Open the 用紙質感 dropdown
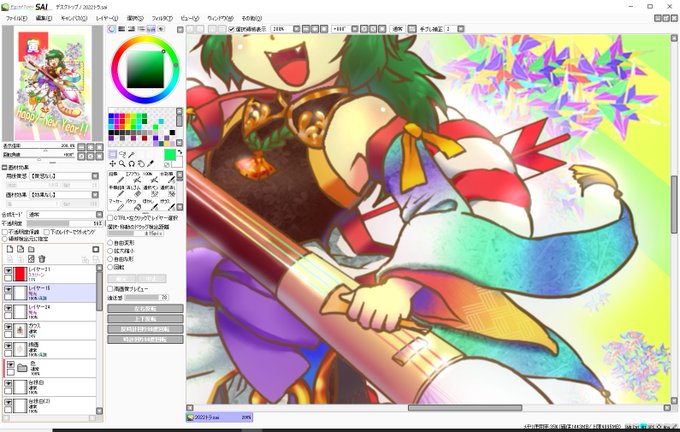The image size is (680, 432). (95, 176)
